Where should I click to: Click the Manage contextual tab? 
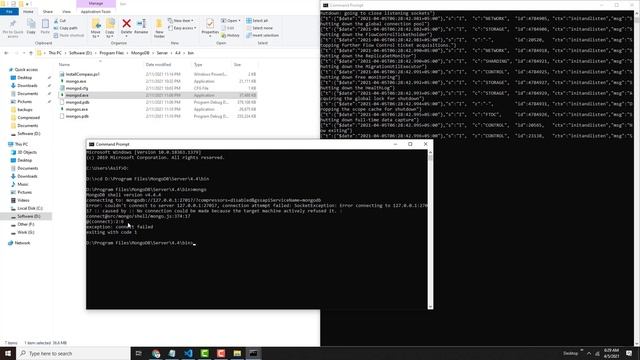[x=96, y=3]
